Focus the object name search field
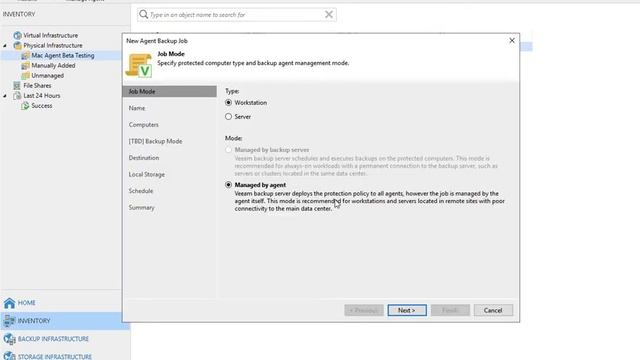Screen dimensions: 640x360 pyautogui.click(x=236, y=15)
